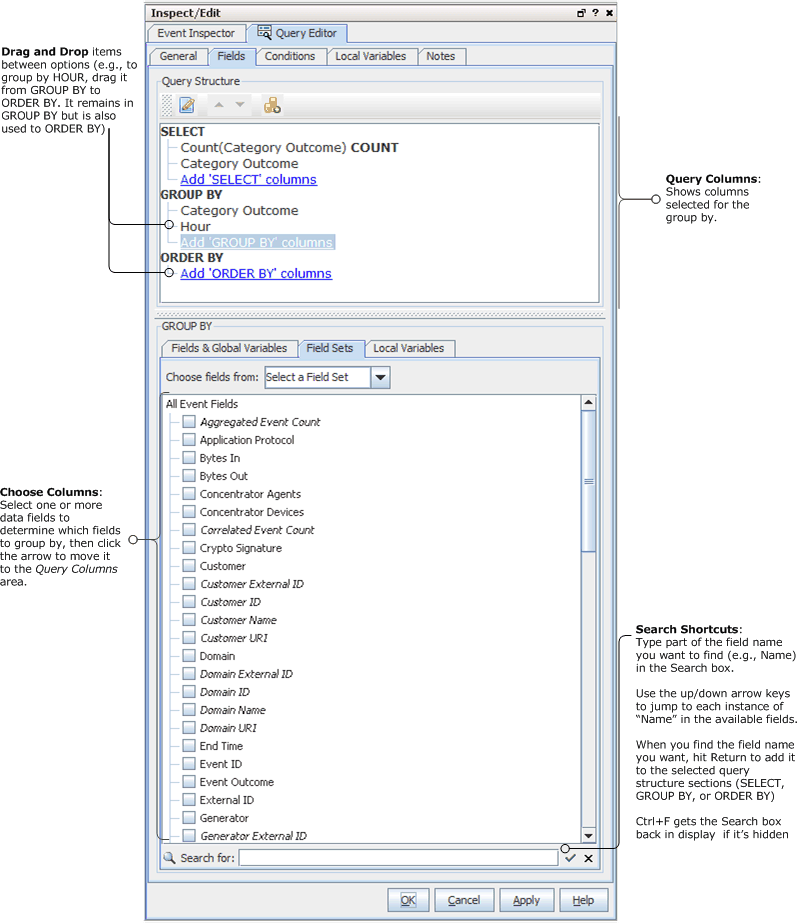Tick the Event ID checkbox
800x923 pixels.
189,764
